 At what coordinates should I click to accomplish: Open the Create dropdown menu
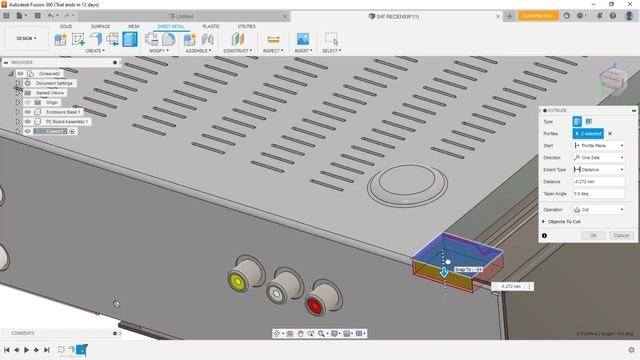(x=95, y=51)
